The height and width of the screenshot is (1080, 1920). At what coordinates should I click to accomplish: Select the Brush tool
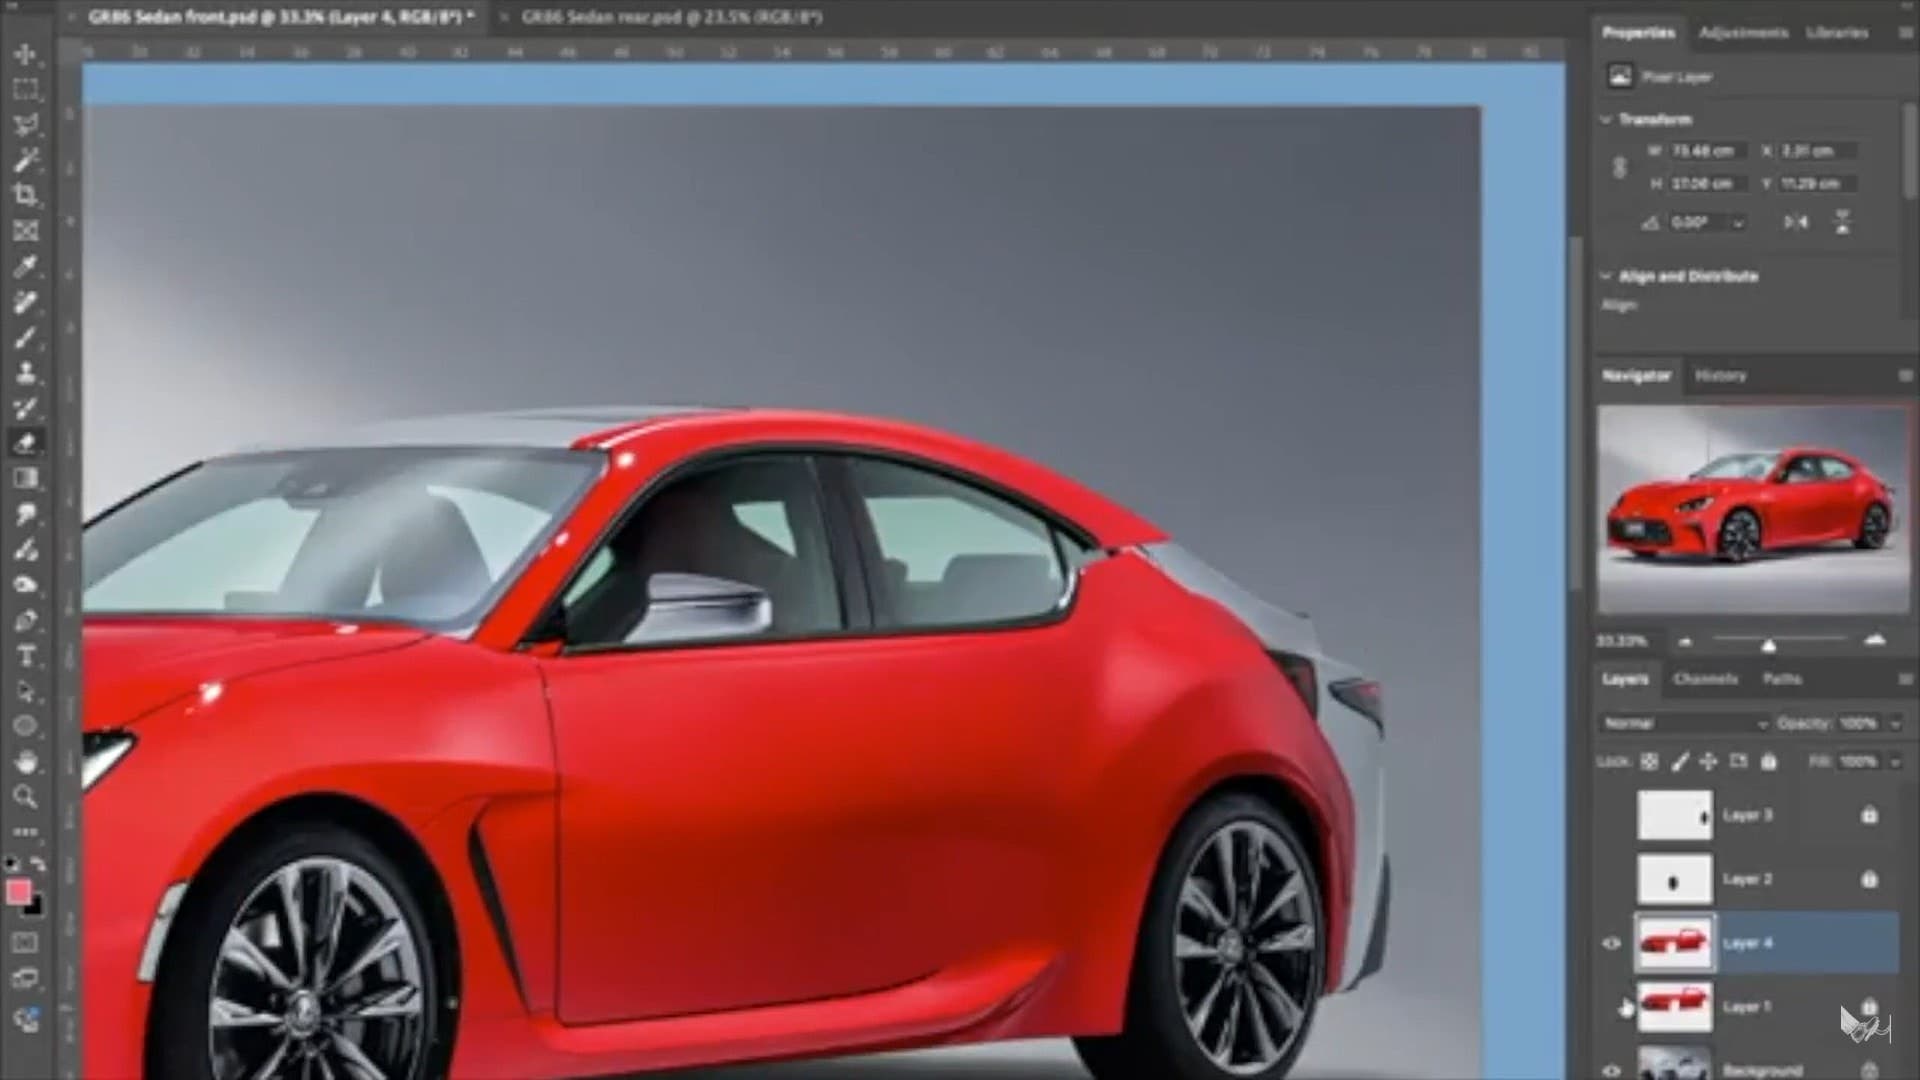point(26,337)
